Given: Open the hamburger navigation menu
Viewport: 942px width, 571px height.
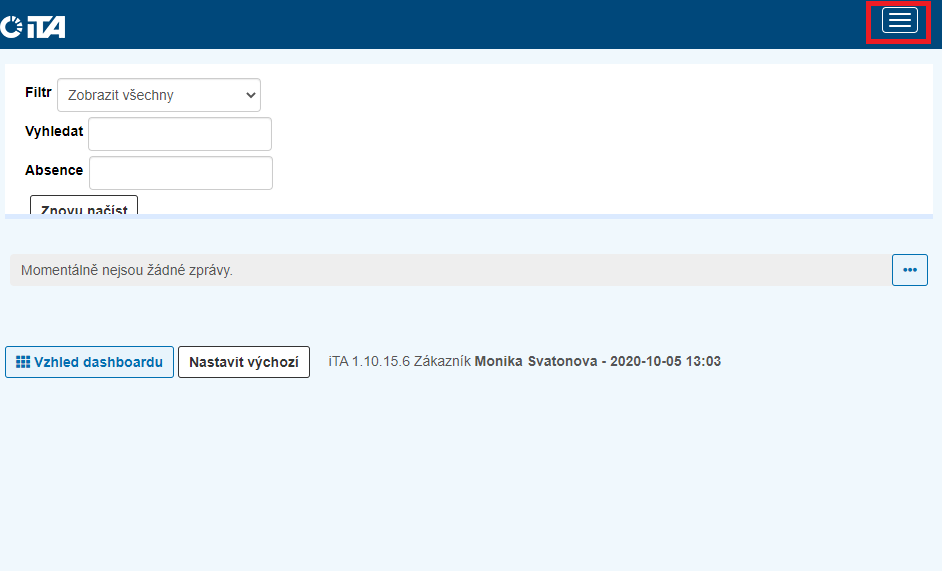Looking at the screenshot, I should click(x=899, y=21).
